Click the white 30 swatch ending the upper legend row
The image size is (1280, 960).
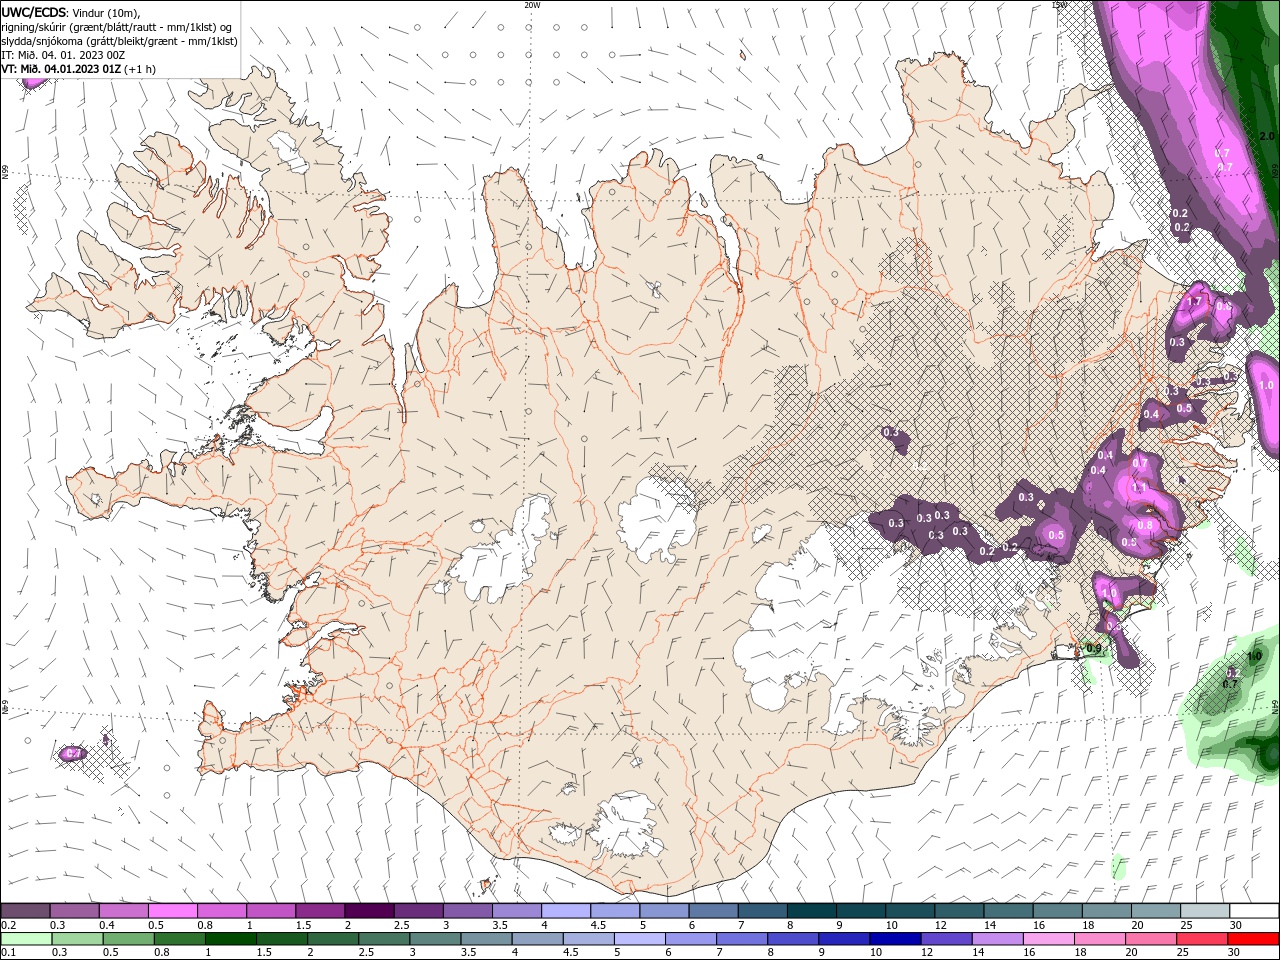pyautogui.click(x=1255, y=911)
